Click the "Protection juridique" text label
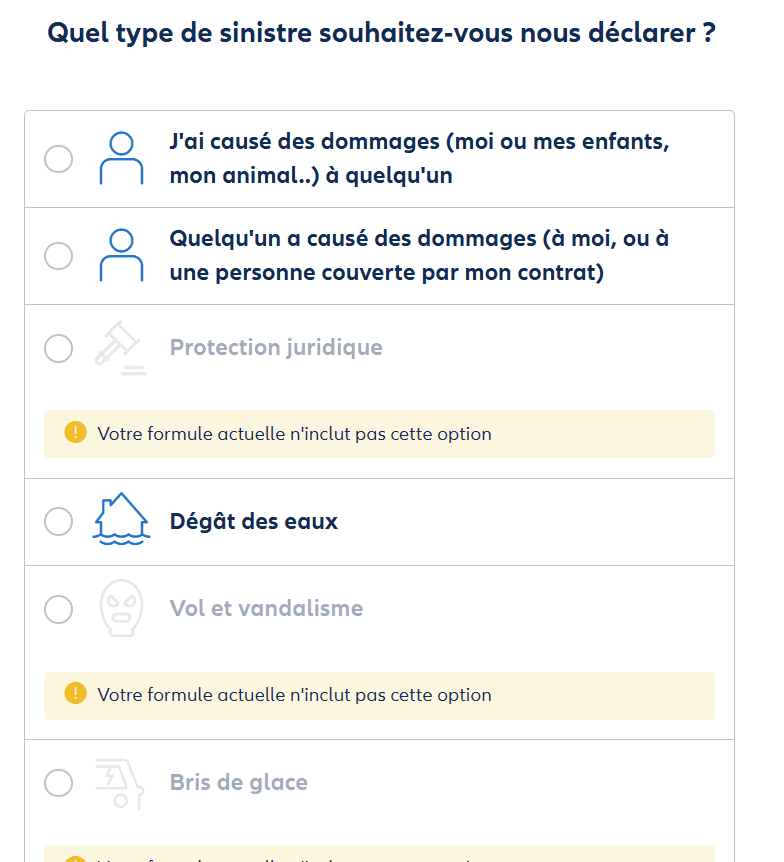 click(276, 347)
